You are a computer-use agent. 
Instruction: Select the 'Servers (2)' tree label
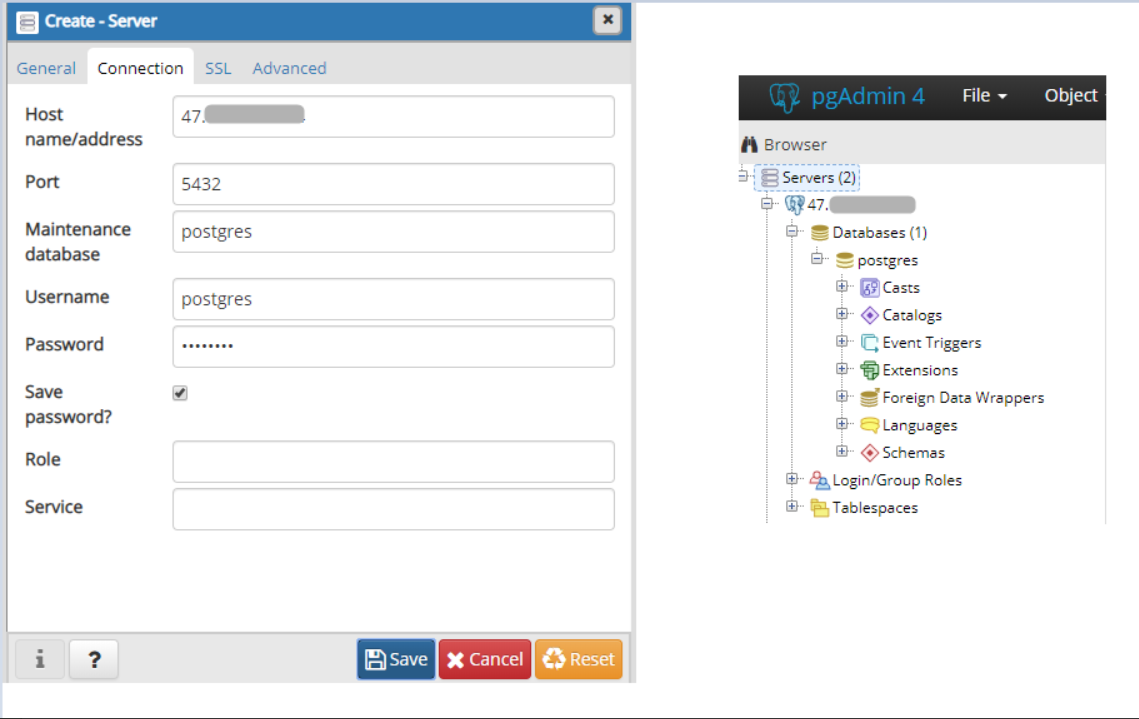pyautogui.click(x=819, y=177)
